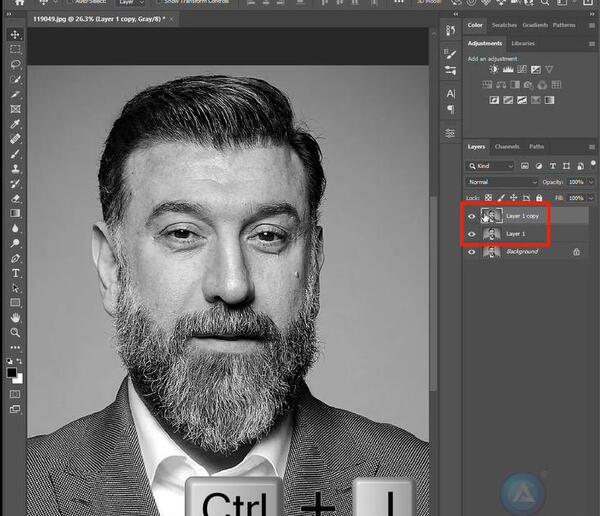This screenshot has height=516, width=600.
Task: Select the Rectangular Marquee tool
Action: (15, 49)
